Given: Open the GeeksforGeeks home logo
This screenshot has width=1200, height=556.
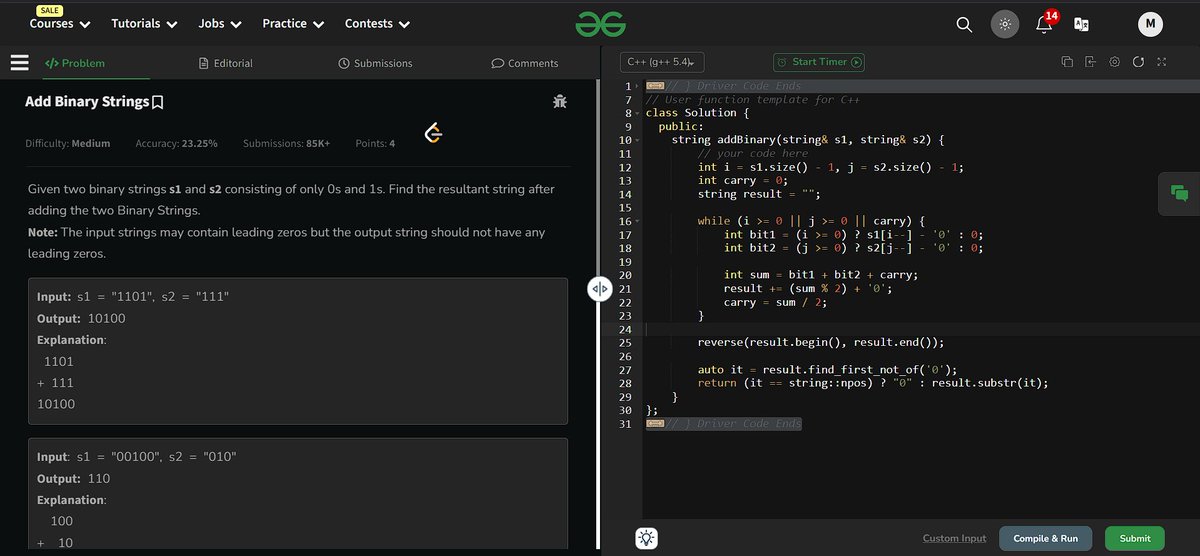Looking at the screenshot, I should pyautogui.click(x=599, y=24).
